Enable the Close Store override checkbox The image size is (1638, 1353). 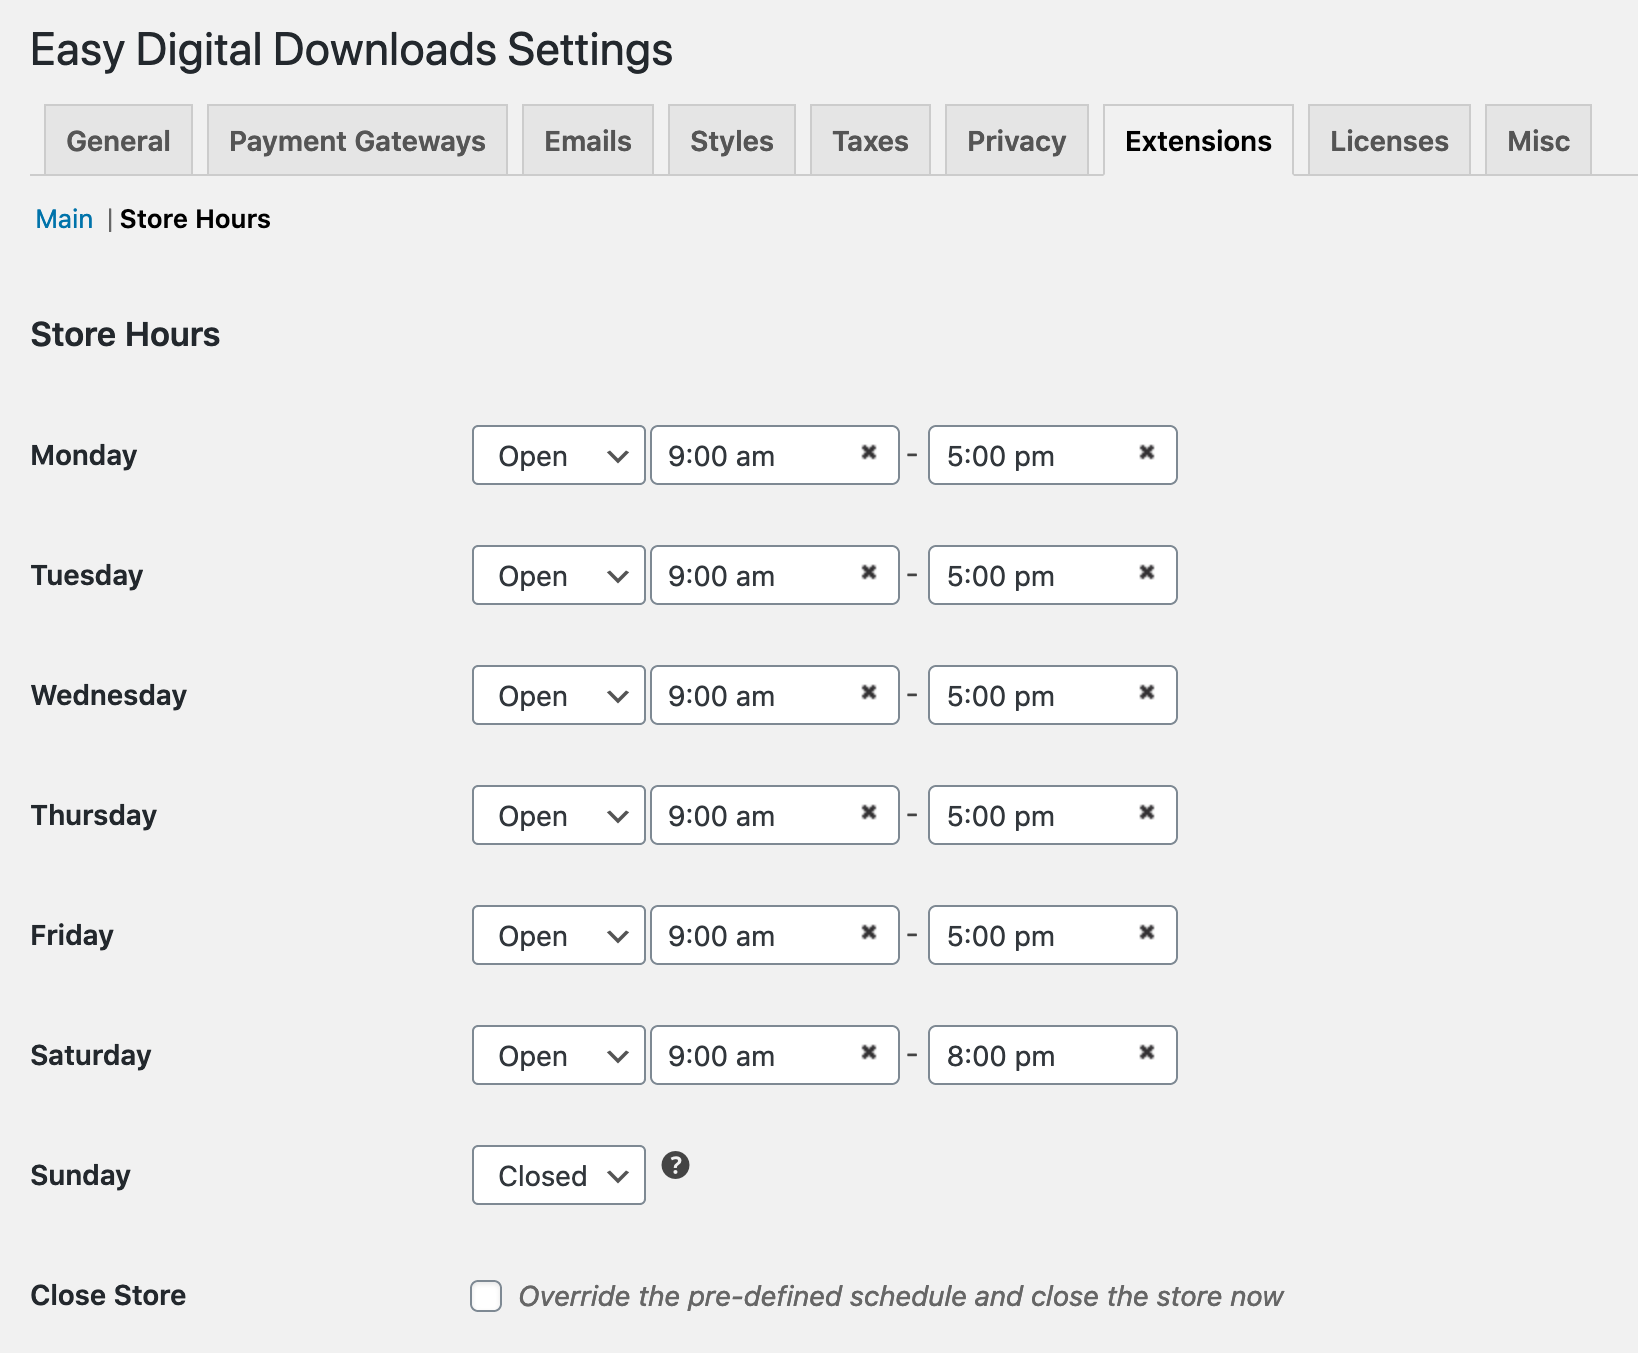pos(486,1296)
